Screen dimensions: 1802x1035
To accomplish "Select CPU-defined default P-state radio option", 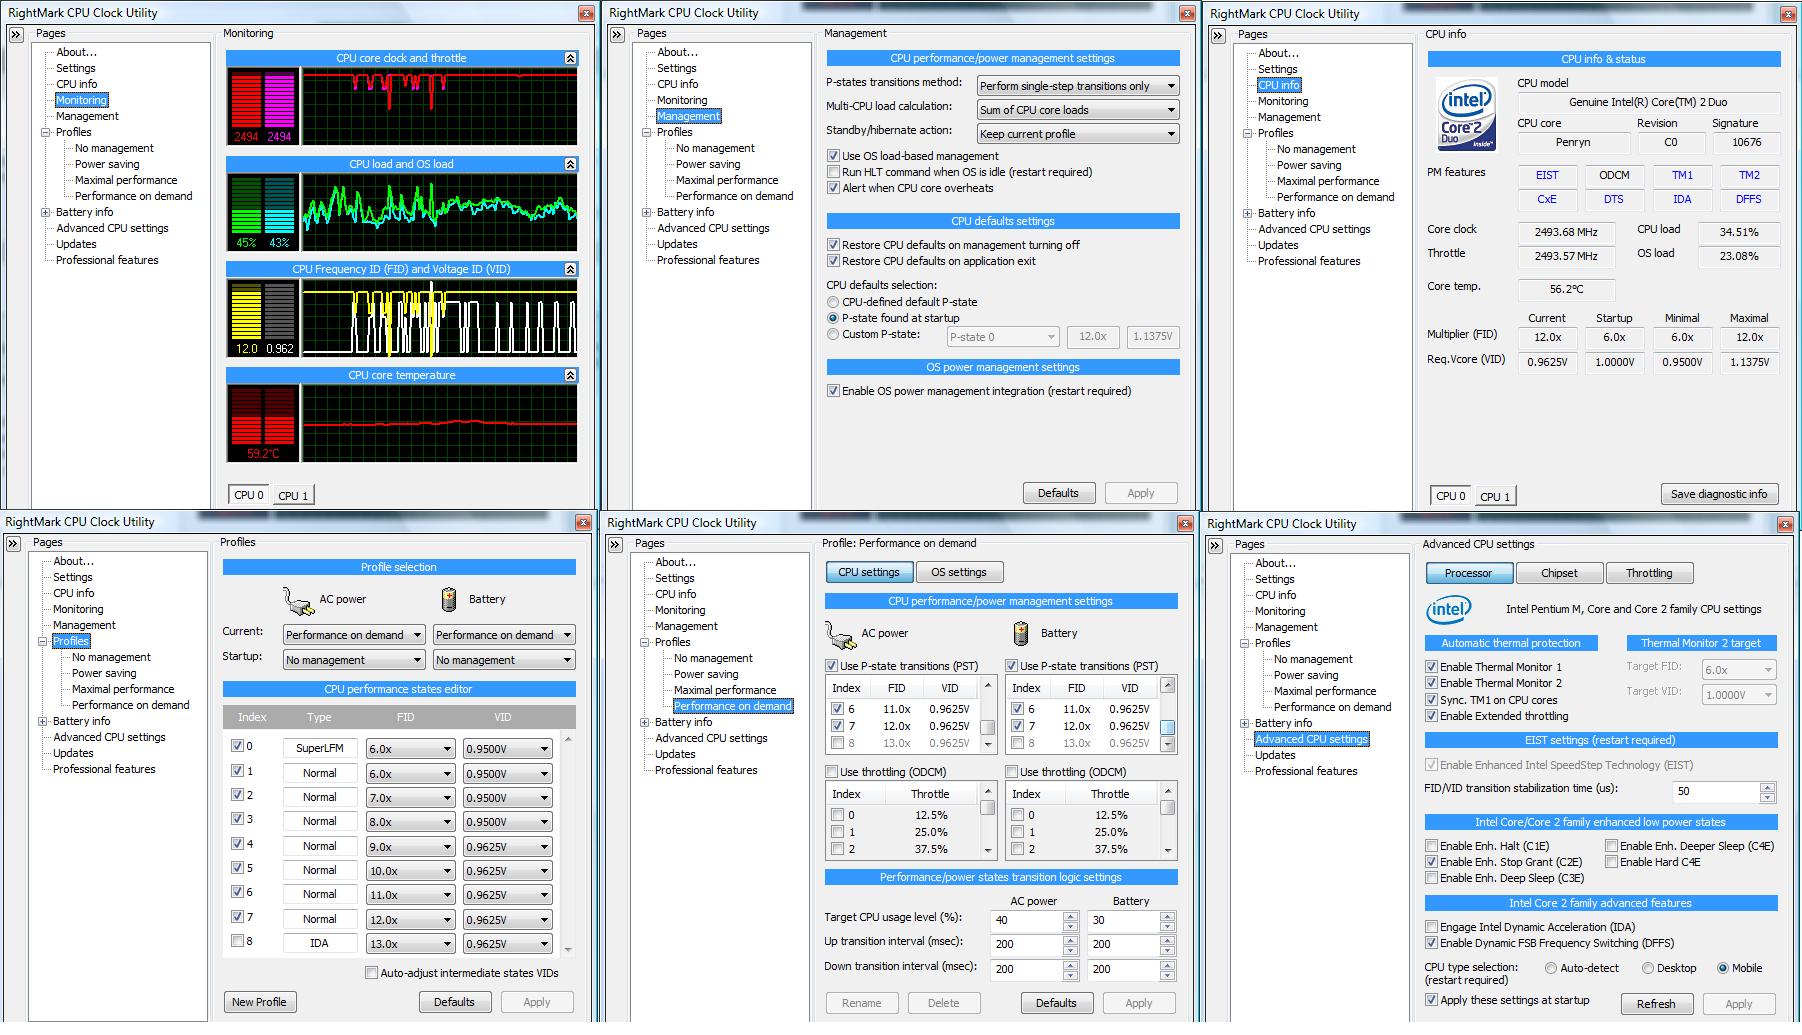I will coord(833,302).
